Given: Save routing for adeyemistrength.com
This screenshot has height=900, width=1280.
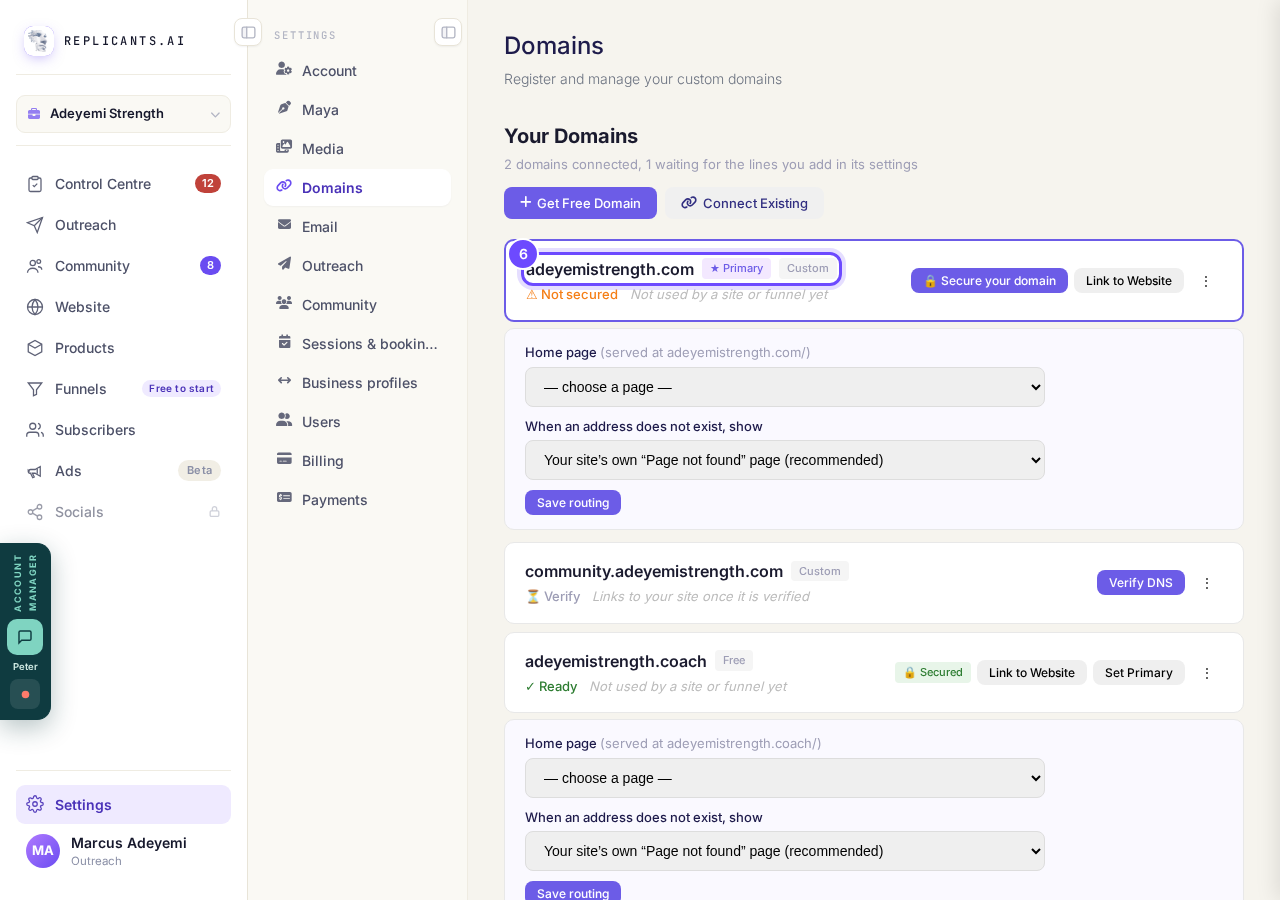Looking at the screenshot, I should click(573, 503).
